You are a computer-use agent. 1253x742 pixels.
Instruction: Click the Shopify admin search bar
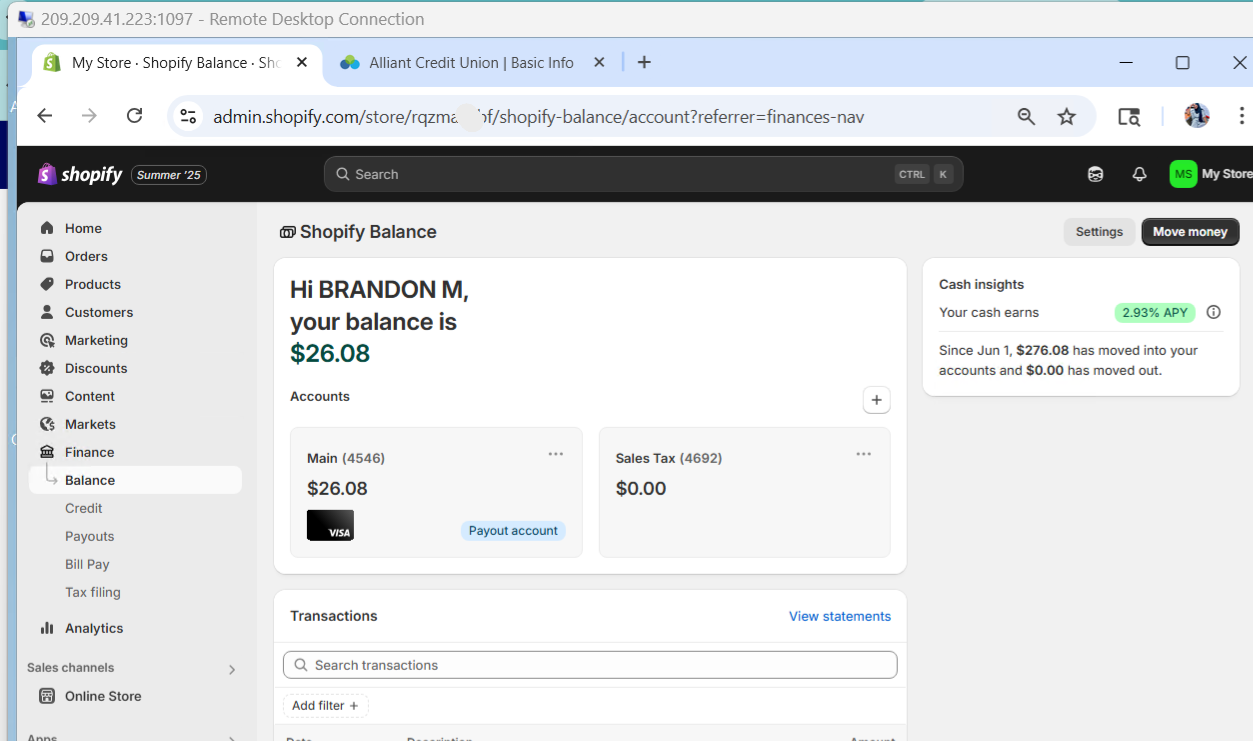(x=643, y=174)
